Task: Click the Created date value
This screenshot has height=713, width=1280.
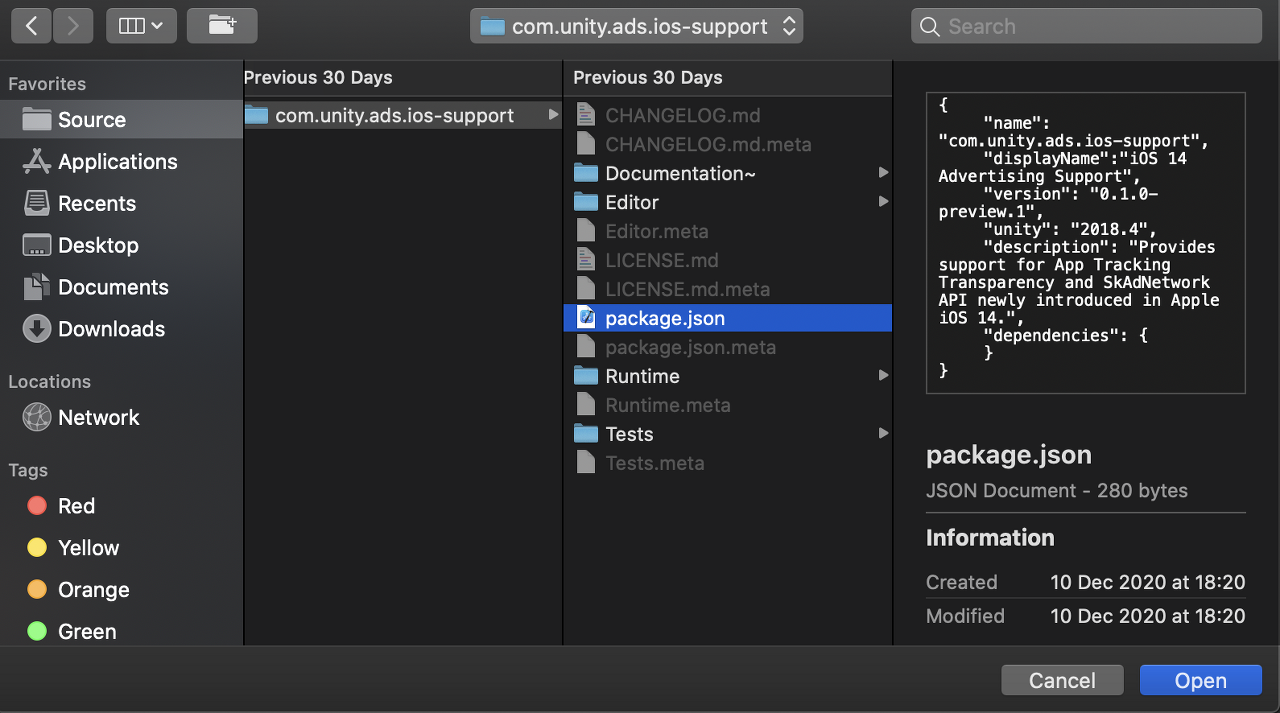Action: [1147, 582]
